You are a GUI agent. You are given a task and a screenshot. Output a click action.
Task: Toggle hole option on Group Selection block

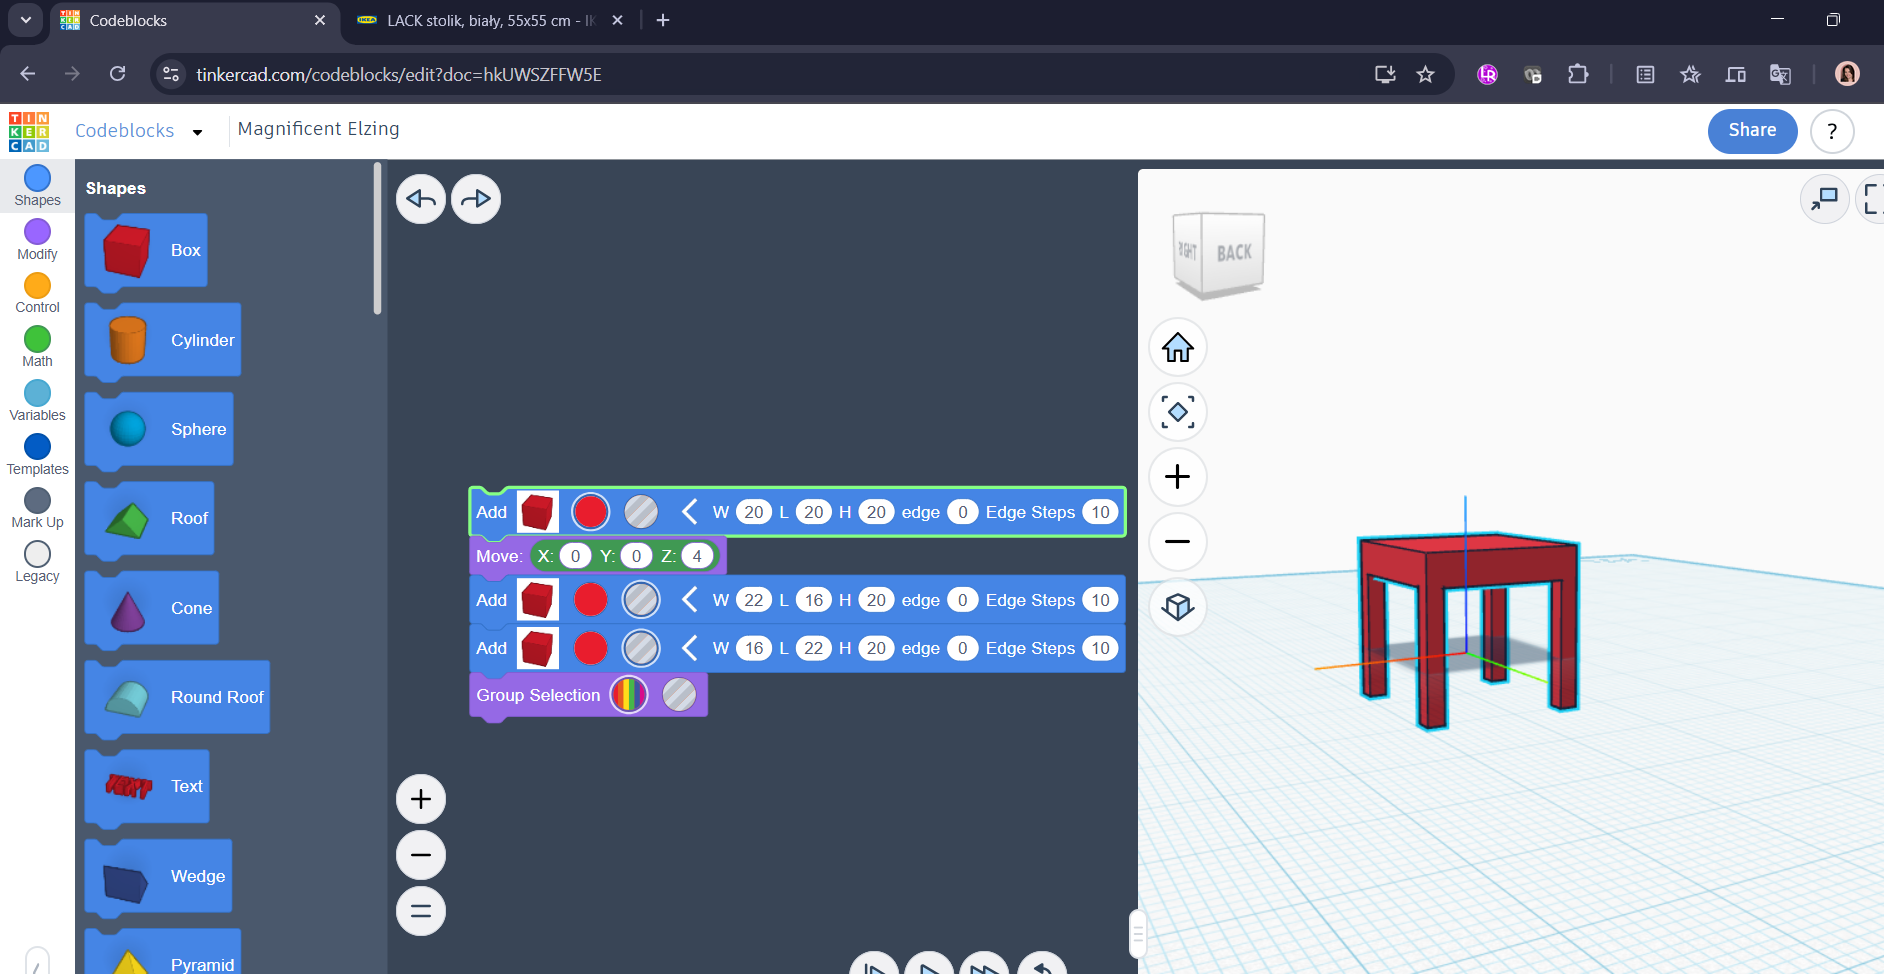coord(679,695)
